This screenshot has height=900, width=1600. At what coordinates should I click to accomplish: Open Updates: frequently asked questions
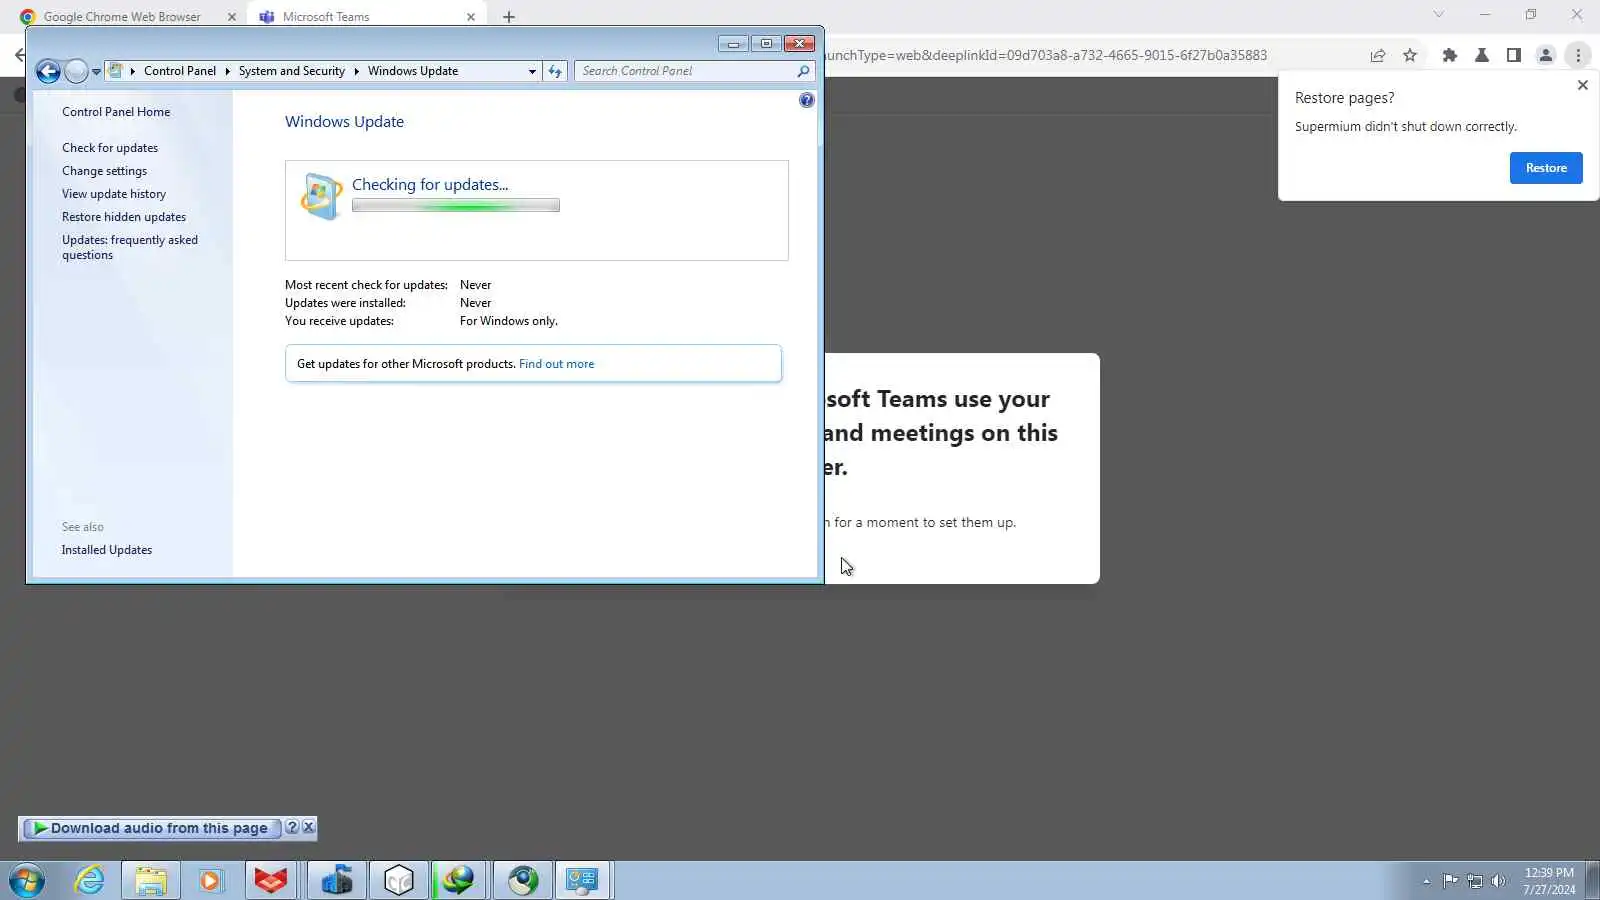click(x=130, y=247)
